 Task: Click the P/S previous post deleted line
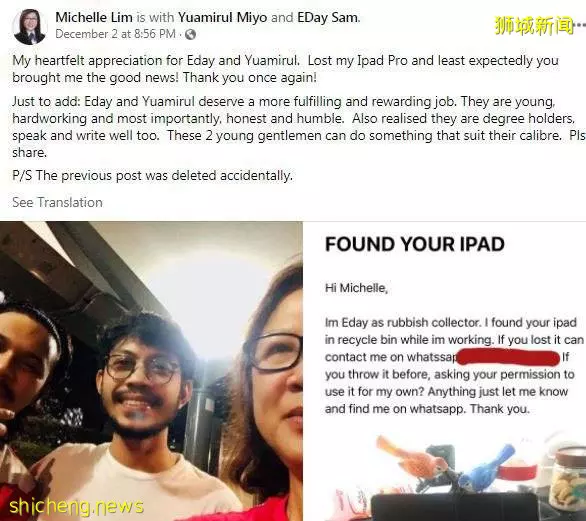(x=152, y=175)
